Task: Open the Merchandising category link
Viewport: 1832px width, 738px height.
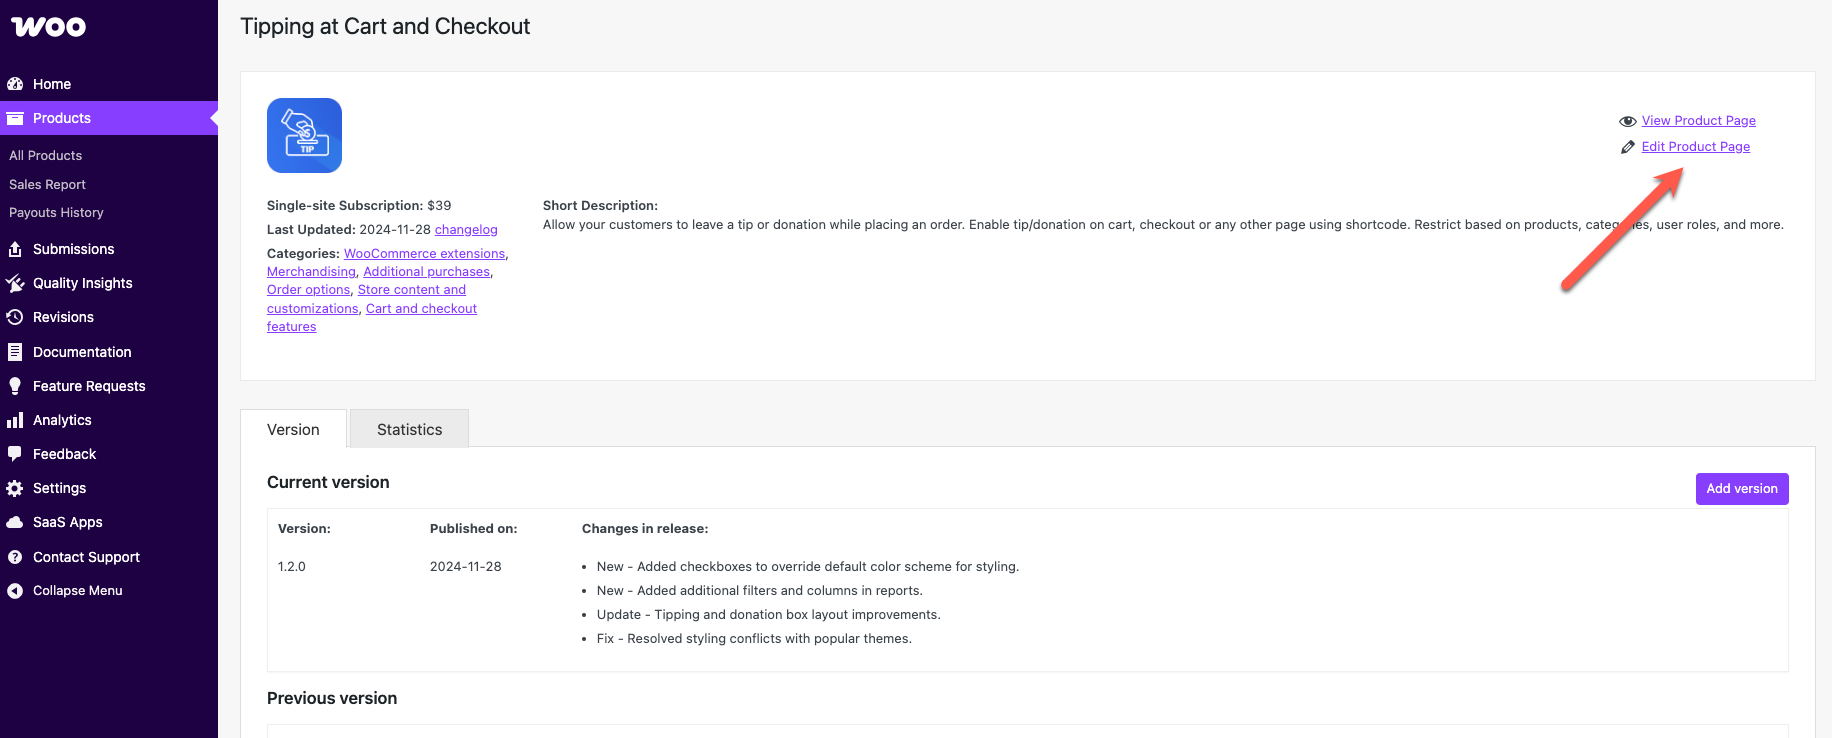Action: pyautogui.click(x=311, y=272)
